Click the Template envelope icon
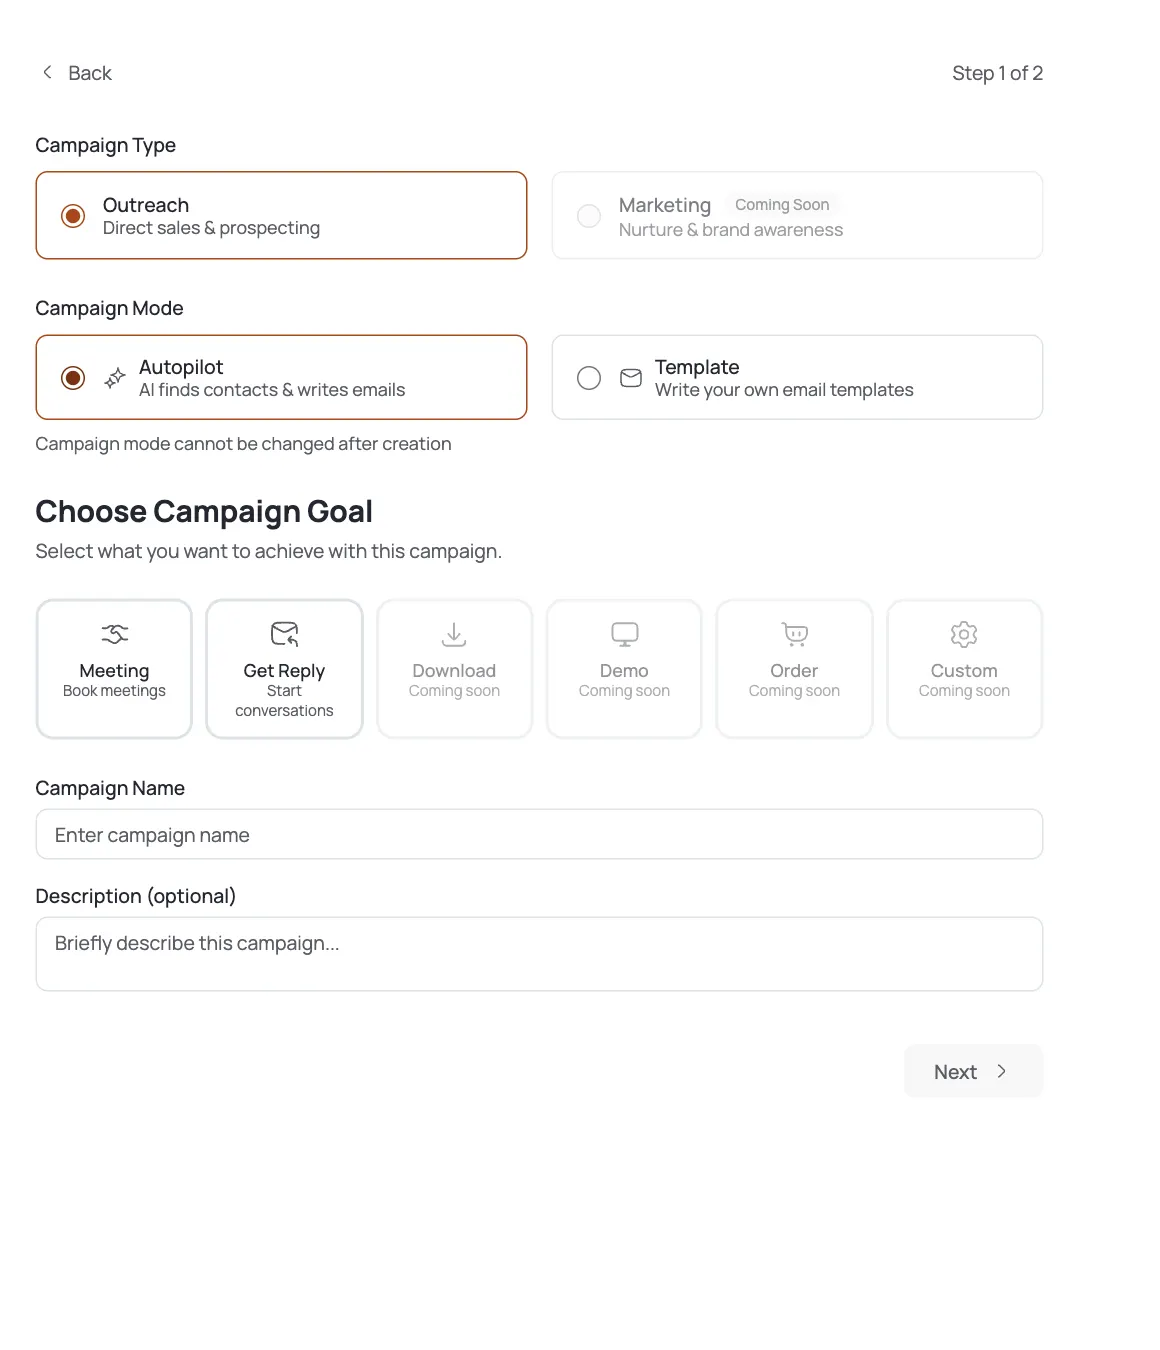 pos(631,378)
